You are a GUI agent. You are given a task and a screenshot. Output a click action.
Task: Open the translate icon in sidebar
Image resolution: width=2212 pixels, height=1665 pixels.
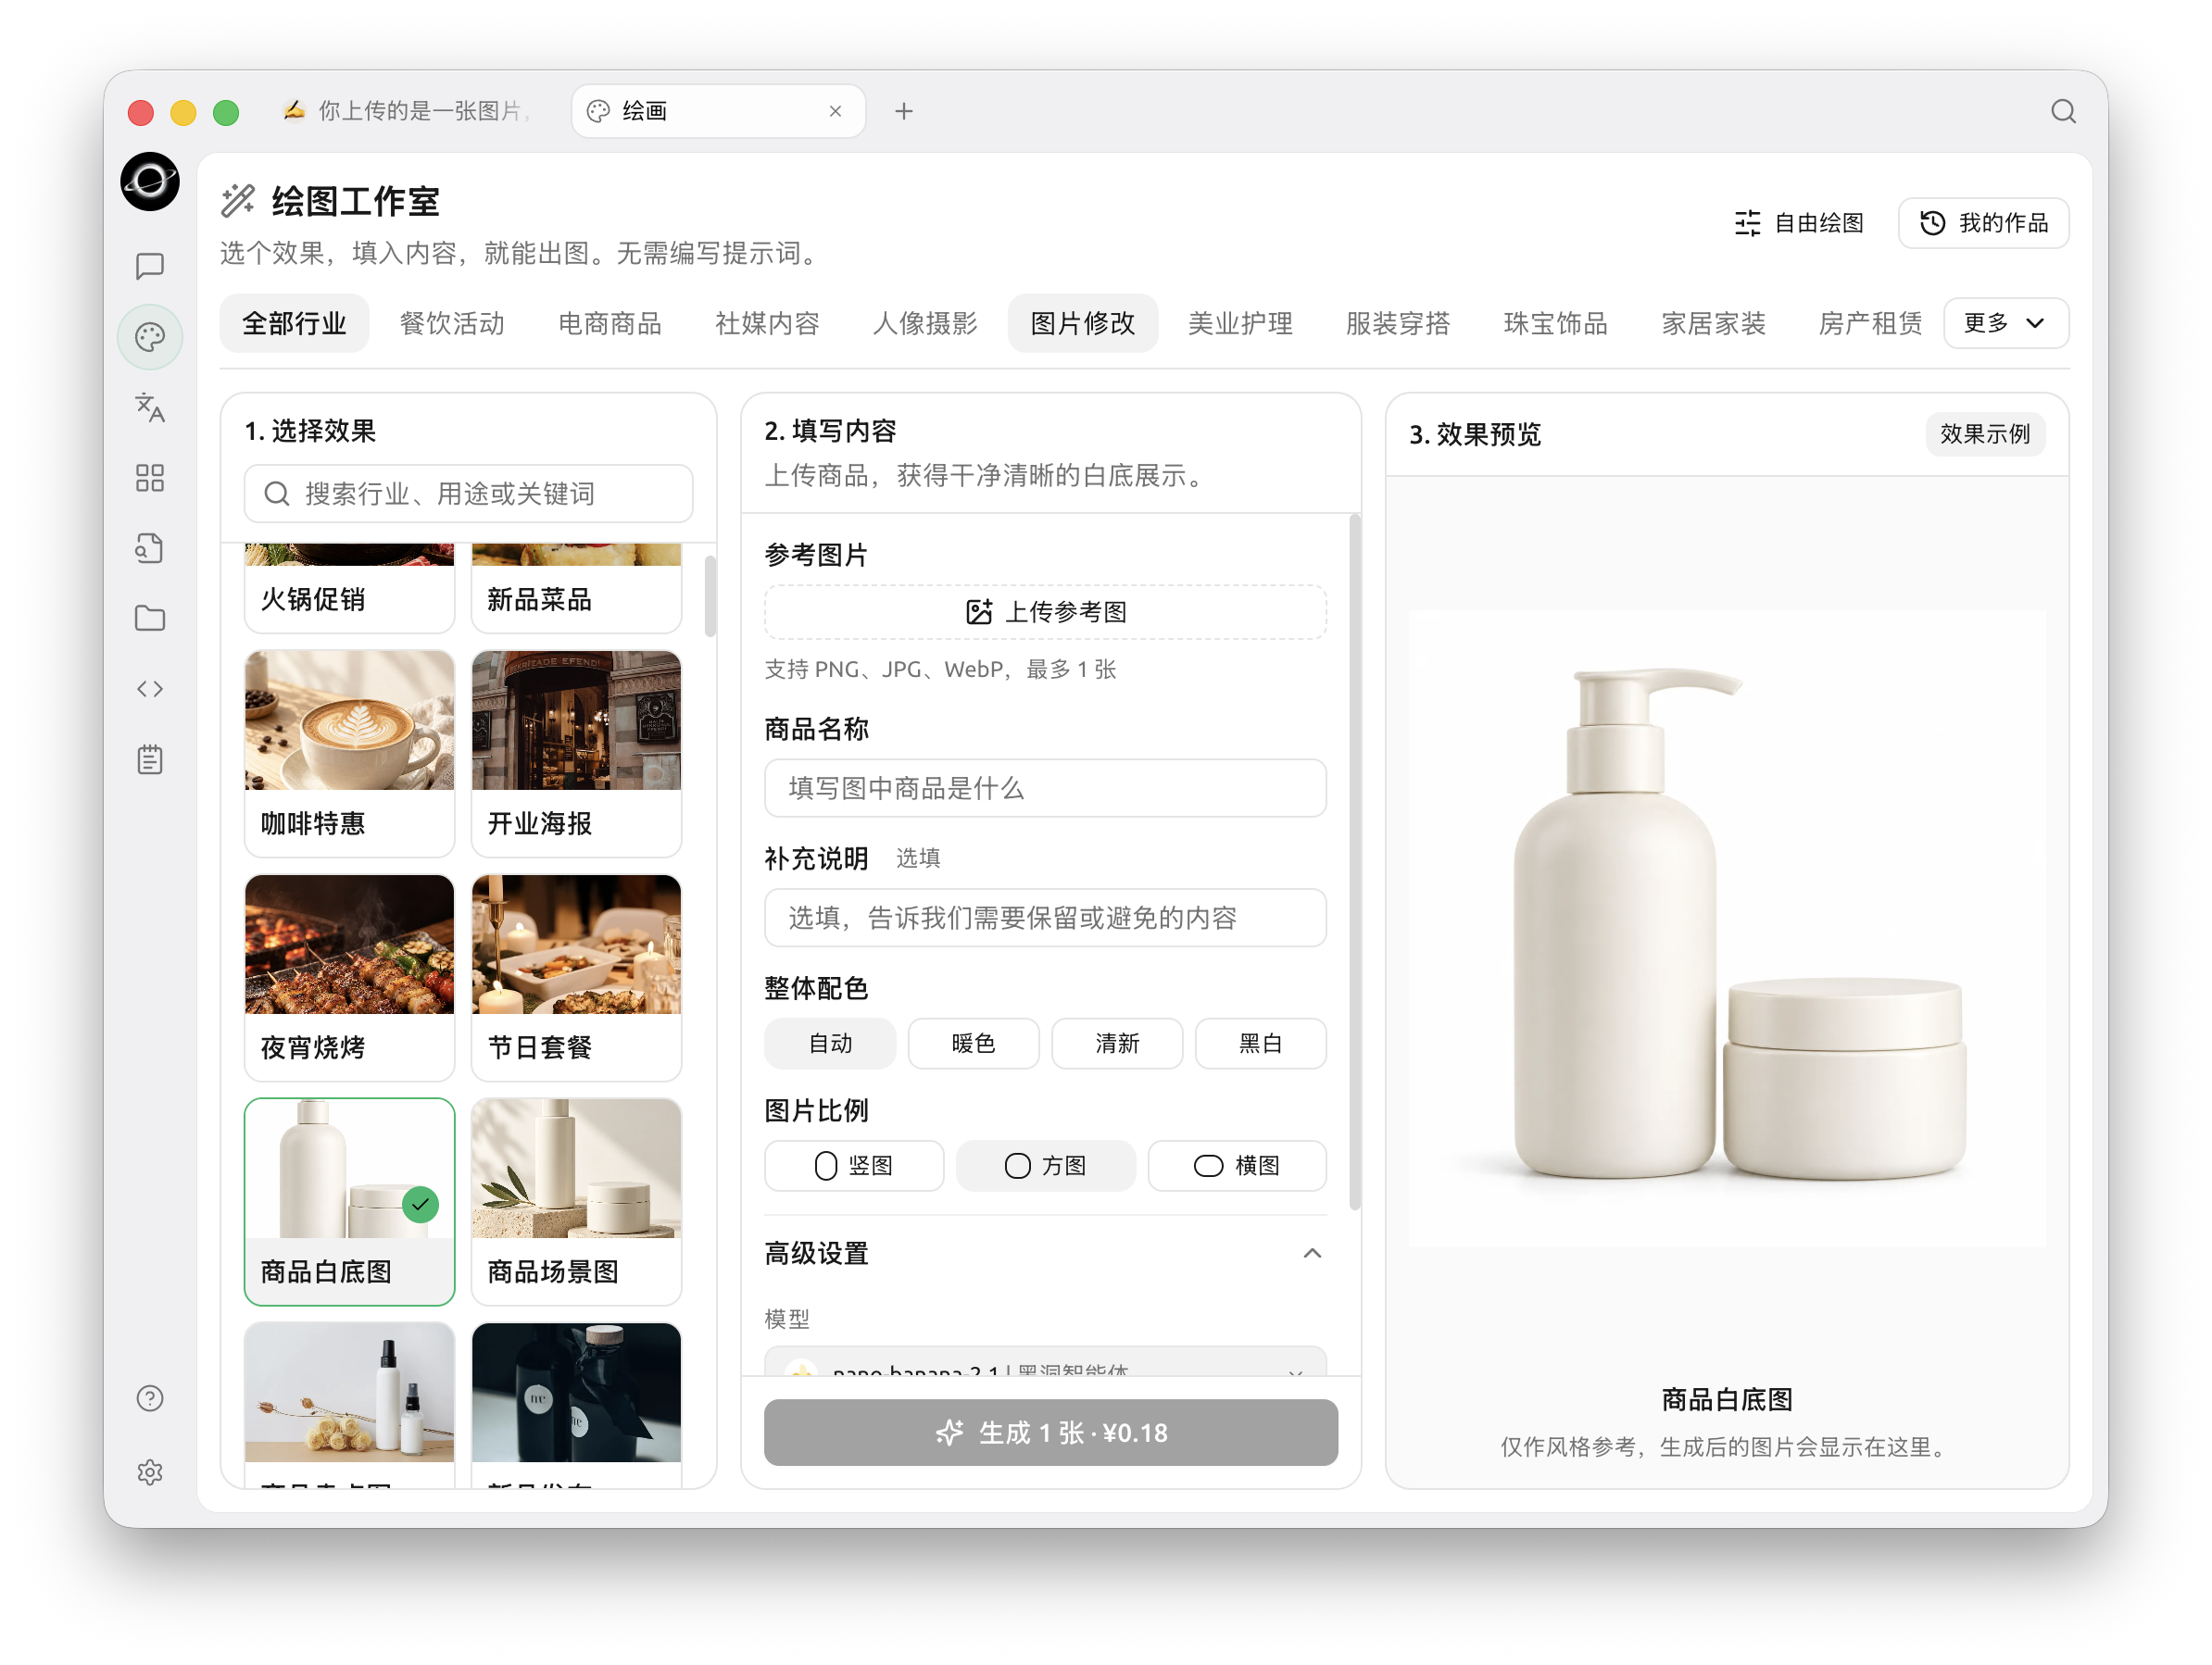[150, 407]
